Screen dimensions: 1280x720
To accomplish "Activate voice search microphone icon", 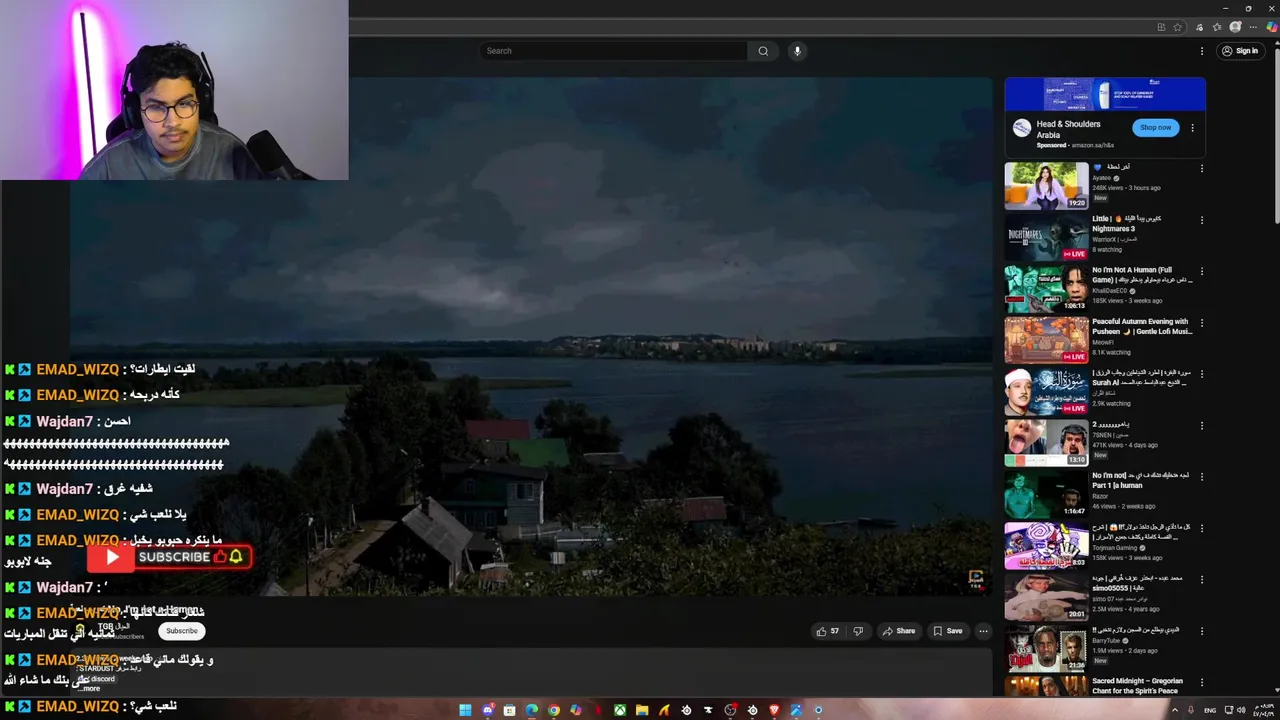I will click(797, 51).
